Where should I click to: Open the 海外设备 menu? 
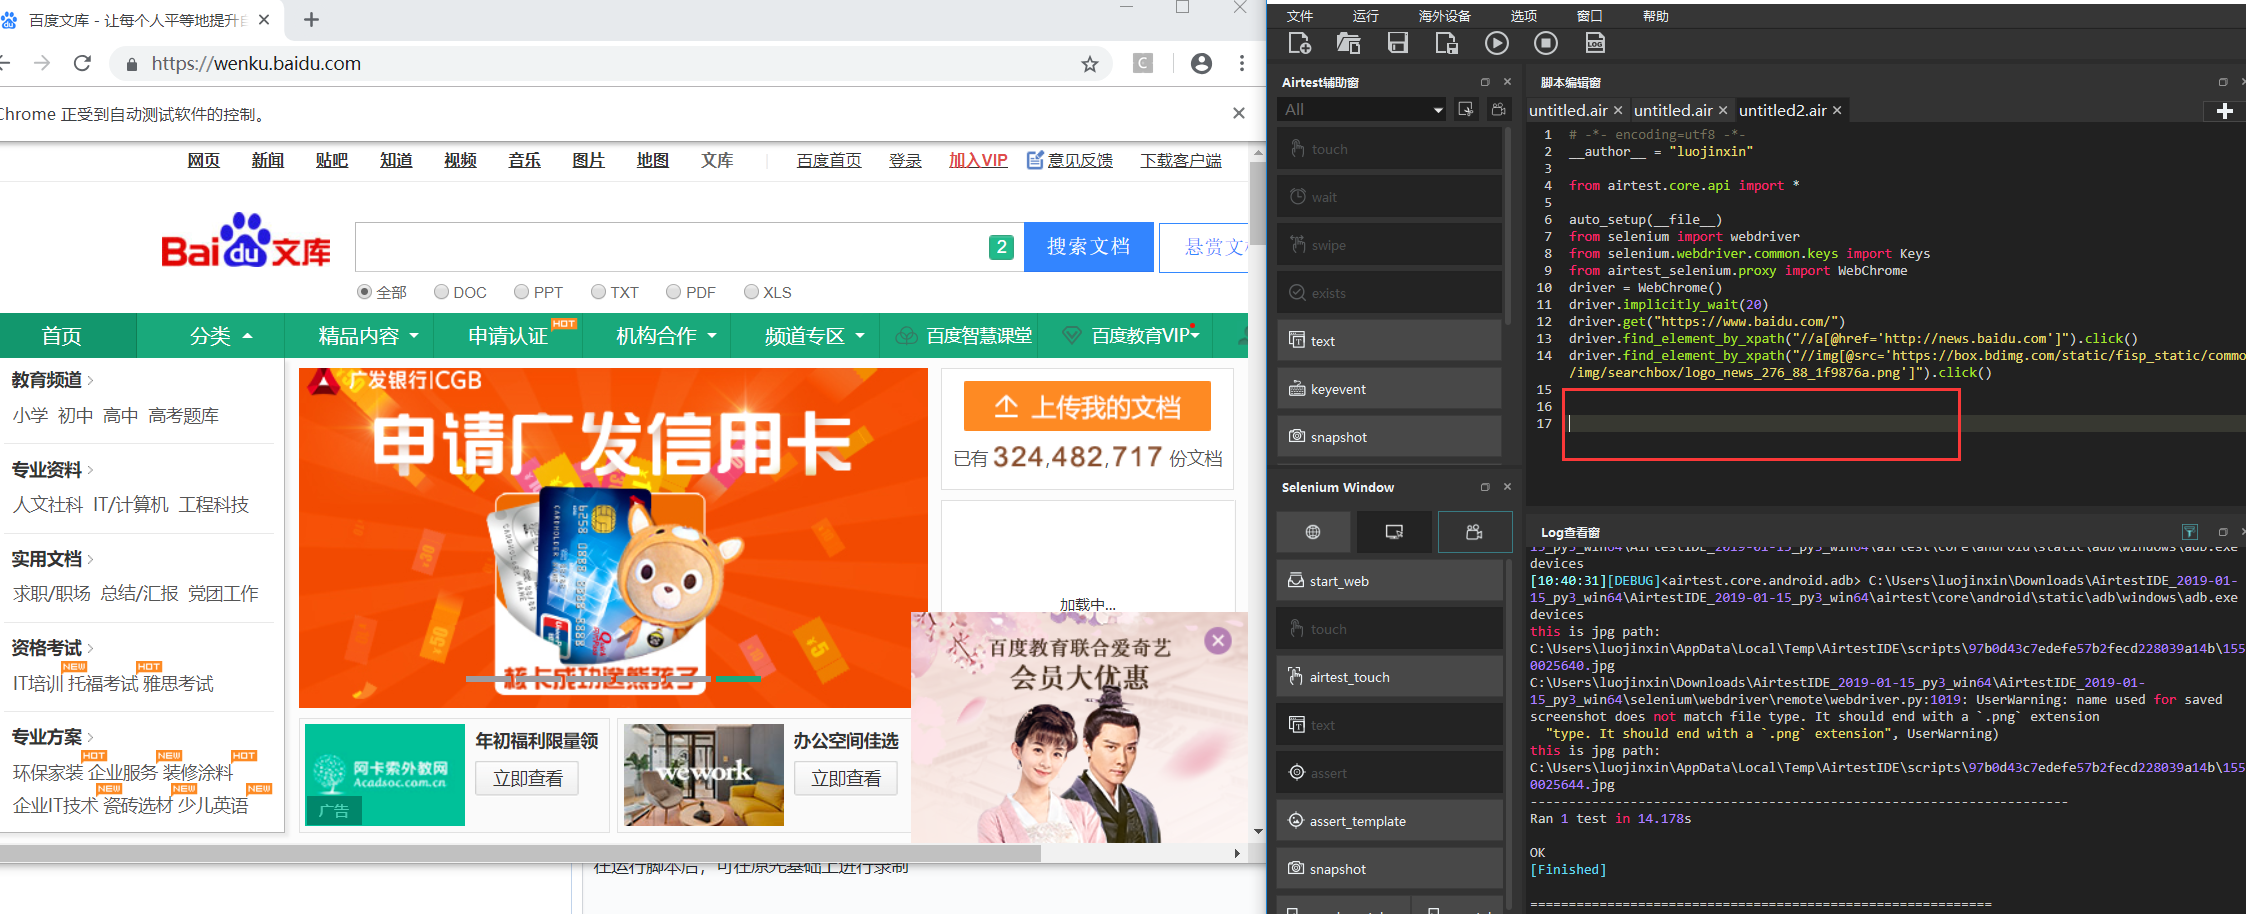(1445, 16)
